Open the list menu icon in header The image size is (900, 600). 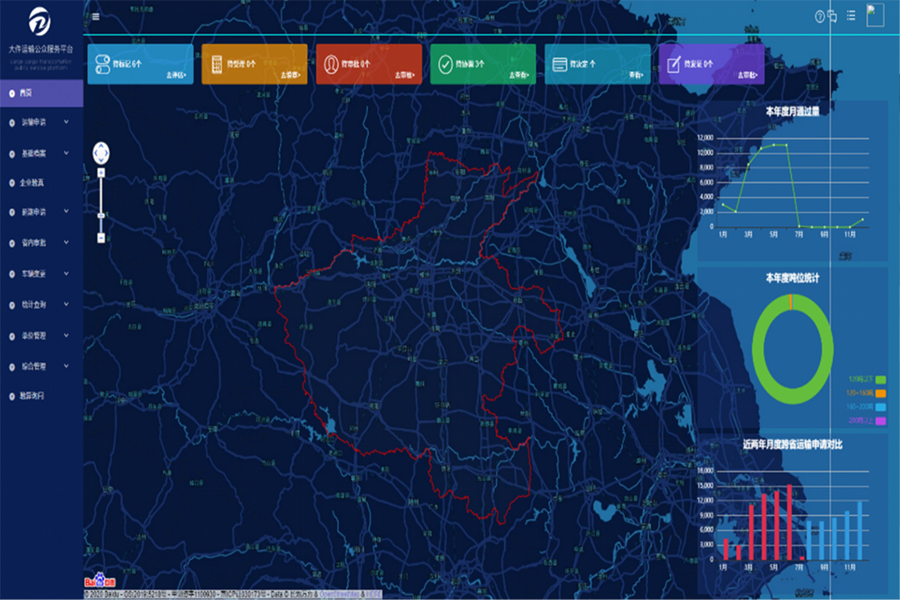click(851, 16)
